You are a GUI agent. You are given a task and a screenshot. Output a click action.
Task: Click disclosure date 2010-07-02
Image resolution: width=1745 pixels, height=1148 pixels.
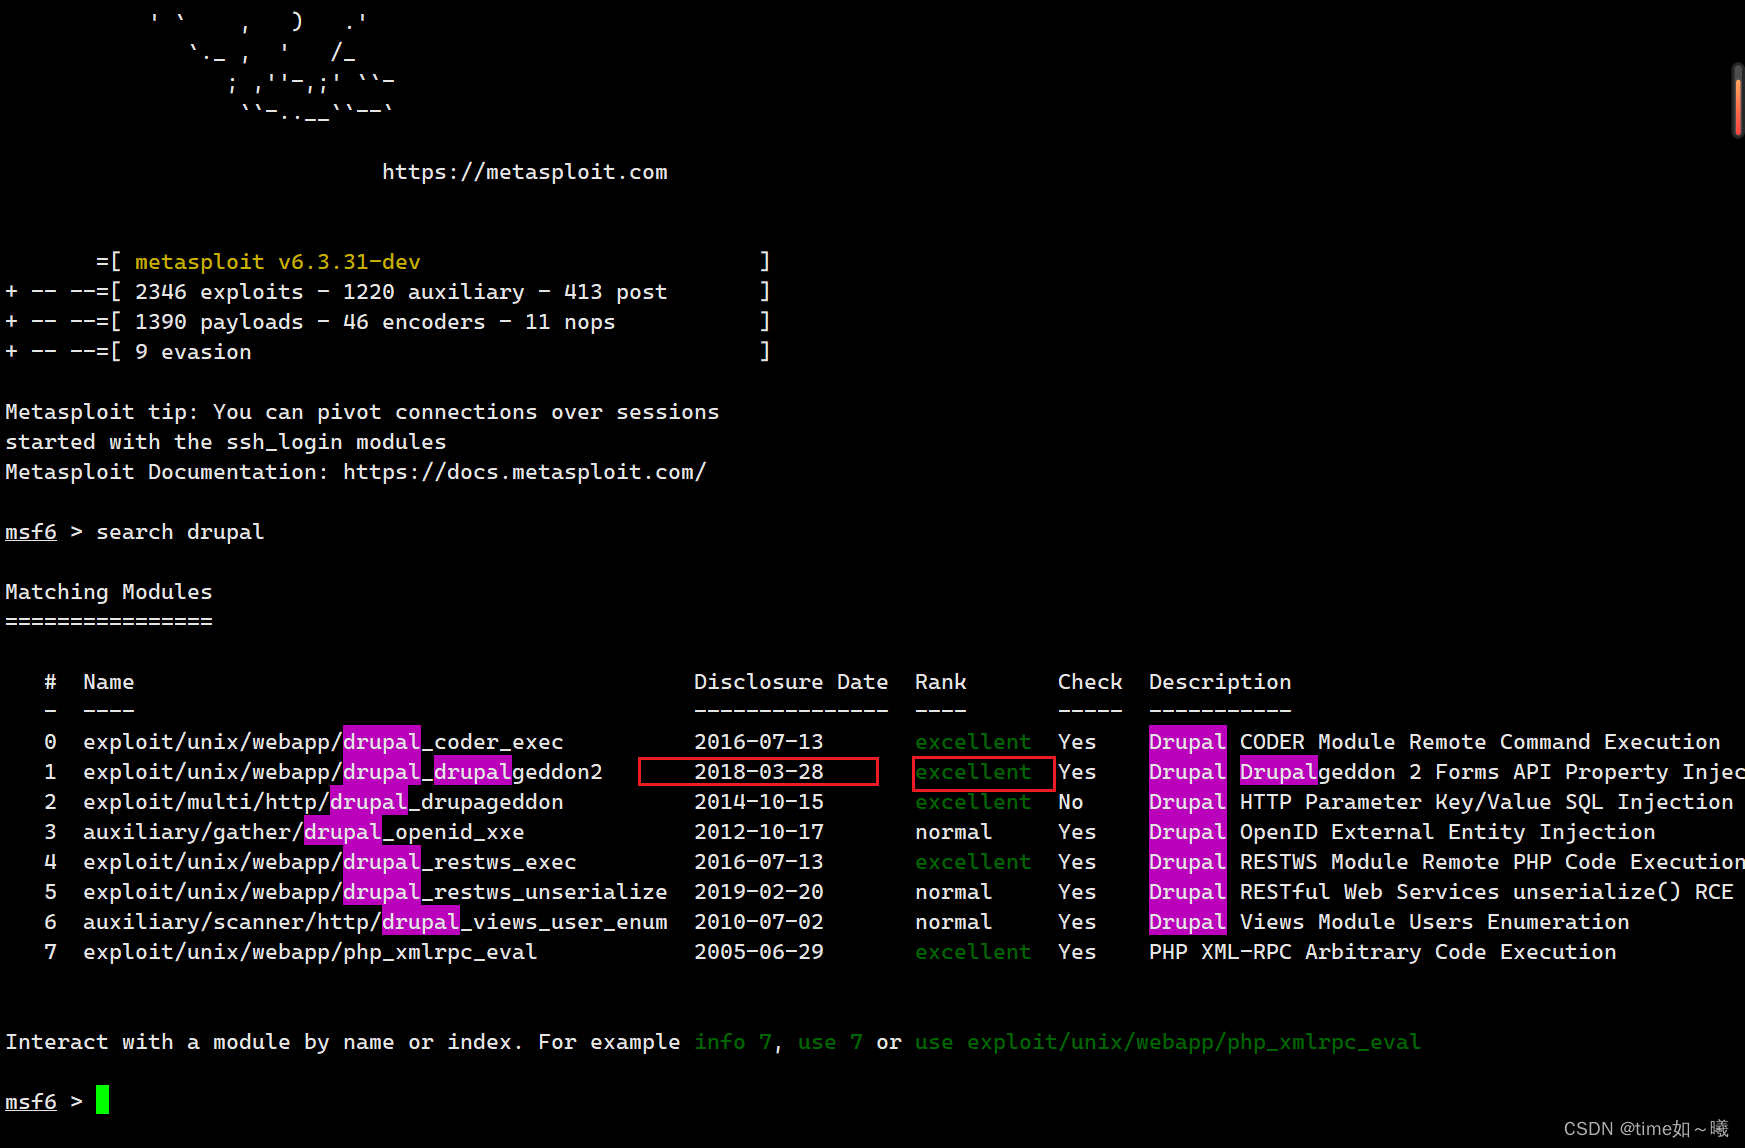(x=759, y=922)
